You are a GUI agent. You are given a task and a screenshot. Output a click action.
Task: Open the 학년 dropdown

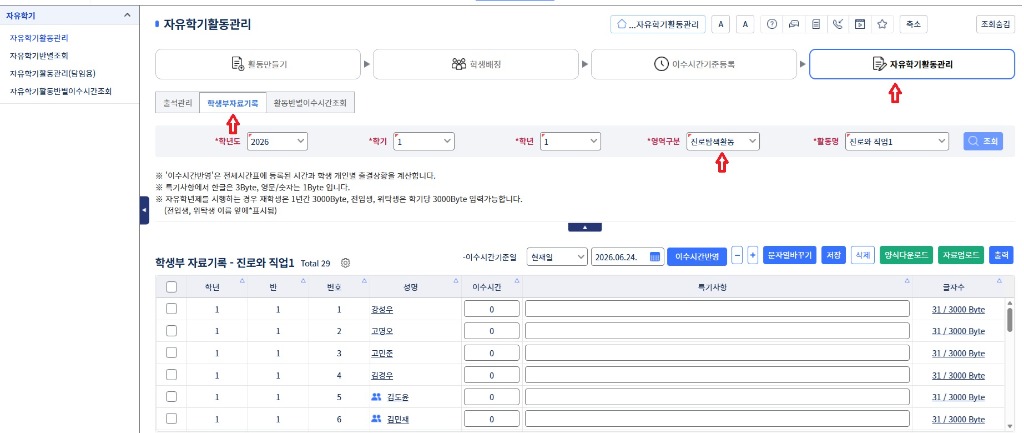coord(571,141)
